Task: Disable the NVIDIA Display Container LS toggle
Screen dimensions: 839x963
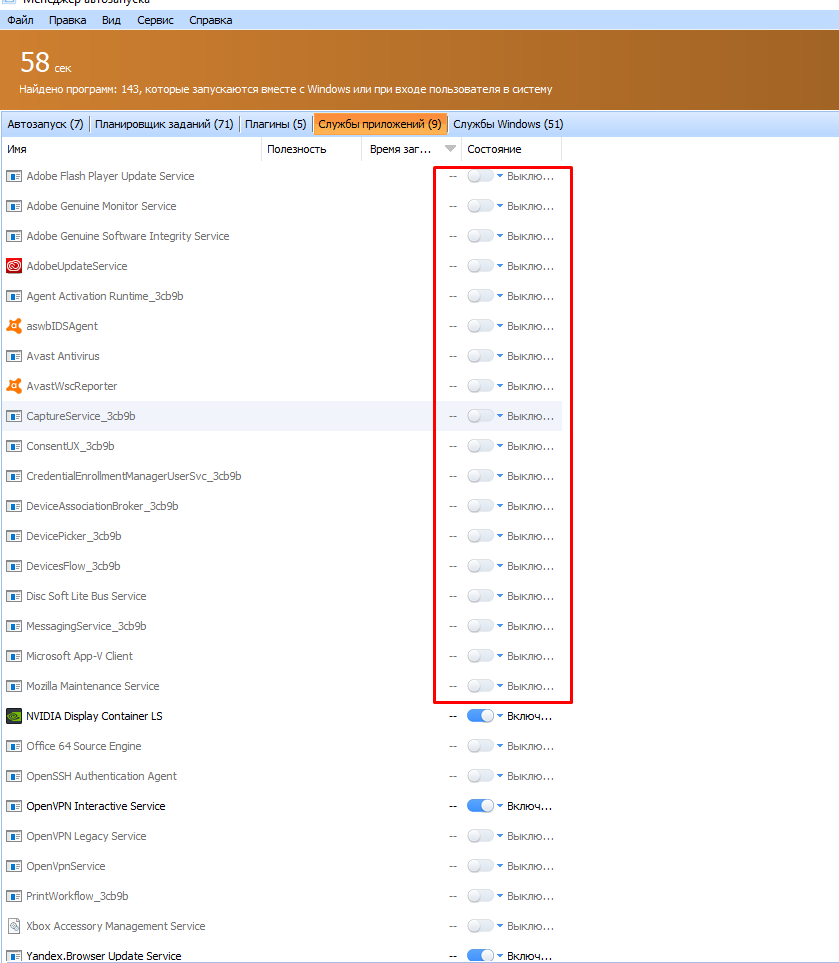Action: tap(480, 716)
